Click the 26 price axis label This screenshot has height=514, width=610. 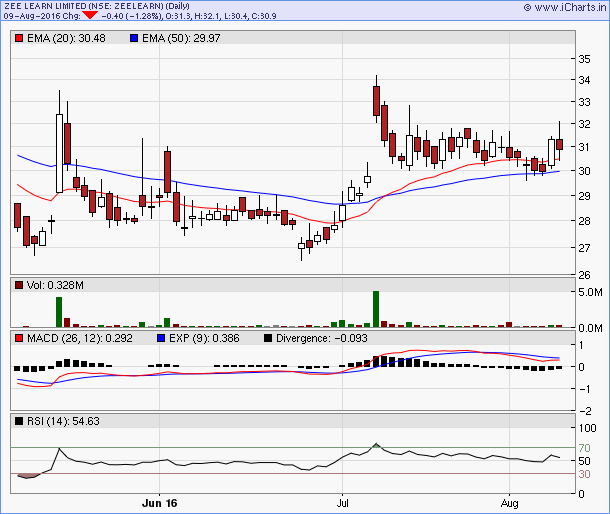584,275
